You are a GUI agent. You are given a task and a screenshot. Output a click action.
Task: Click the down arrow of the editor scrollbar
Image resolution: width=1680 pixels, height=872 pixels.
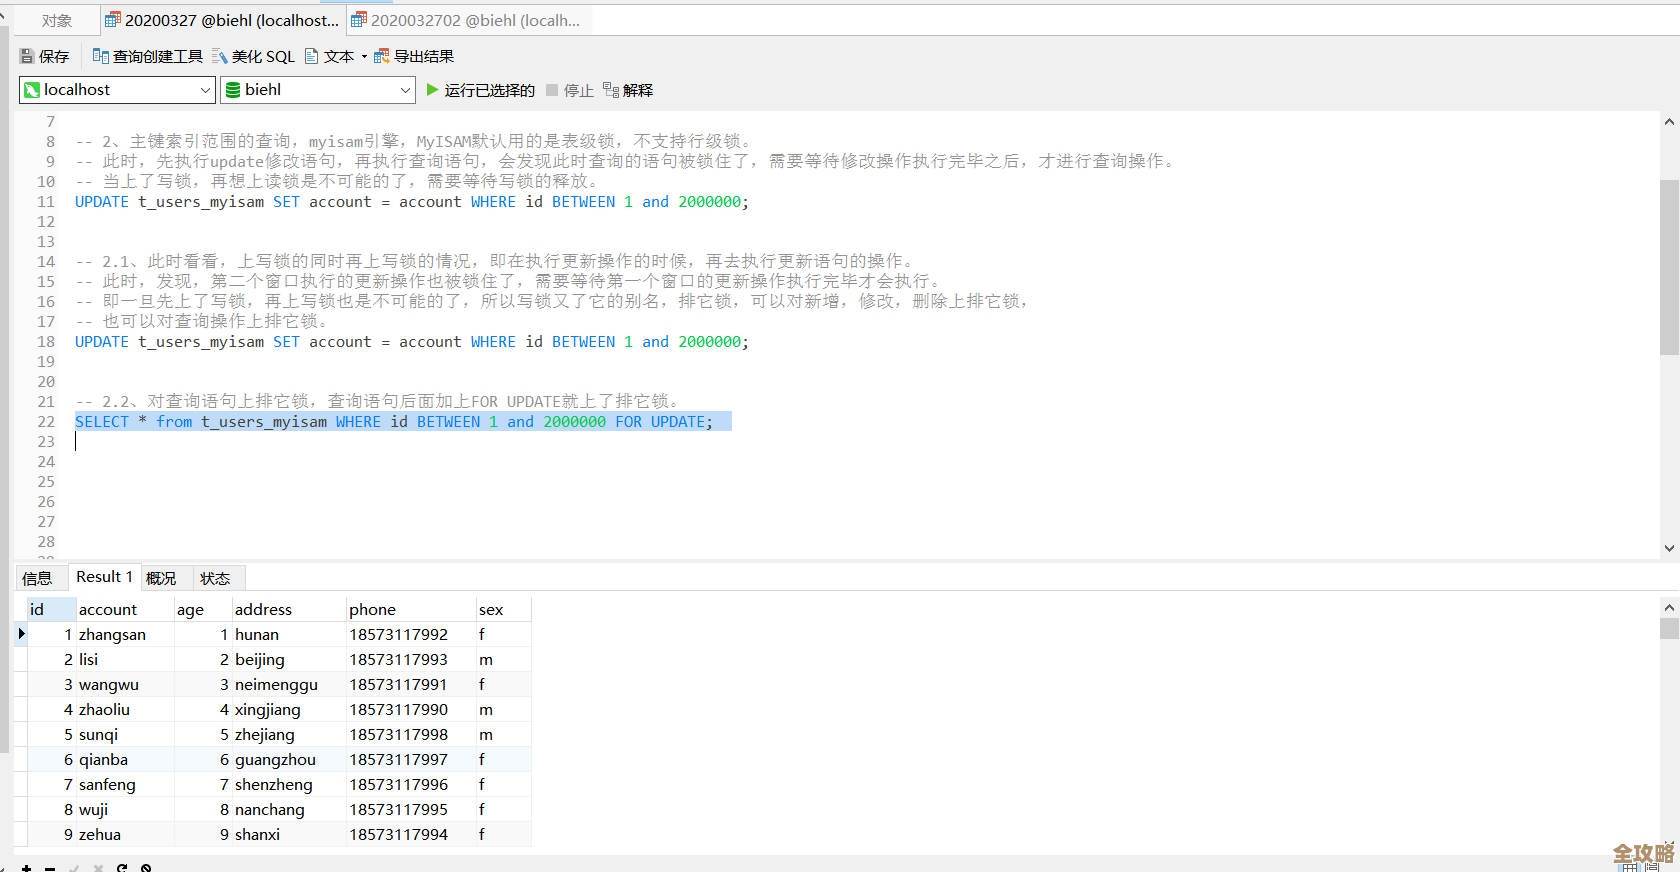1669,548
